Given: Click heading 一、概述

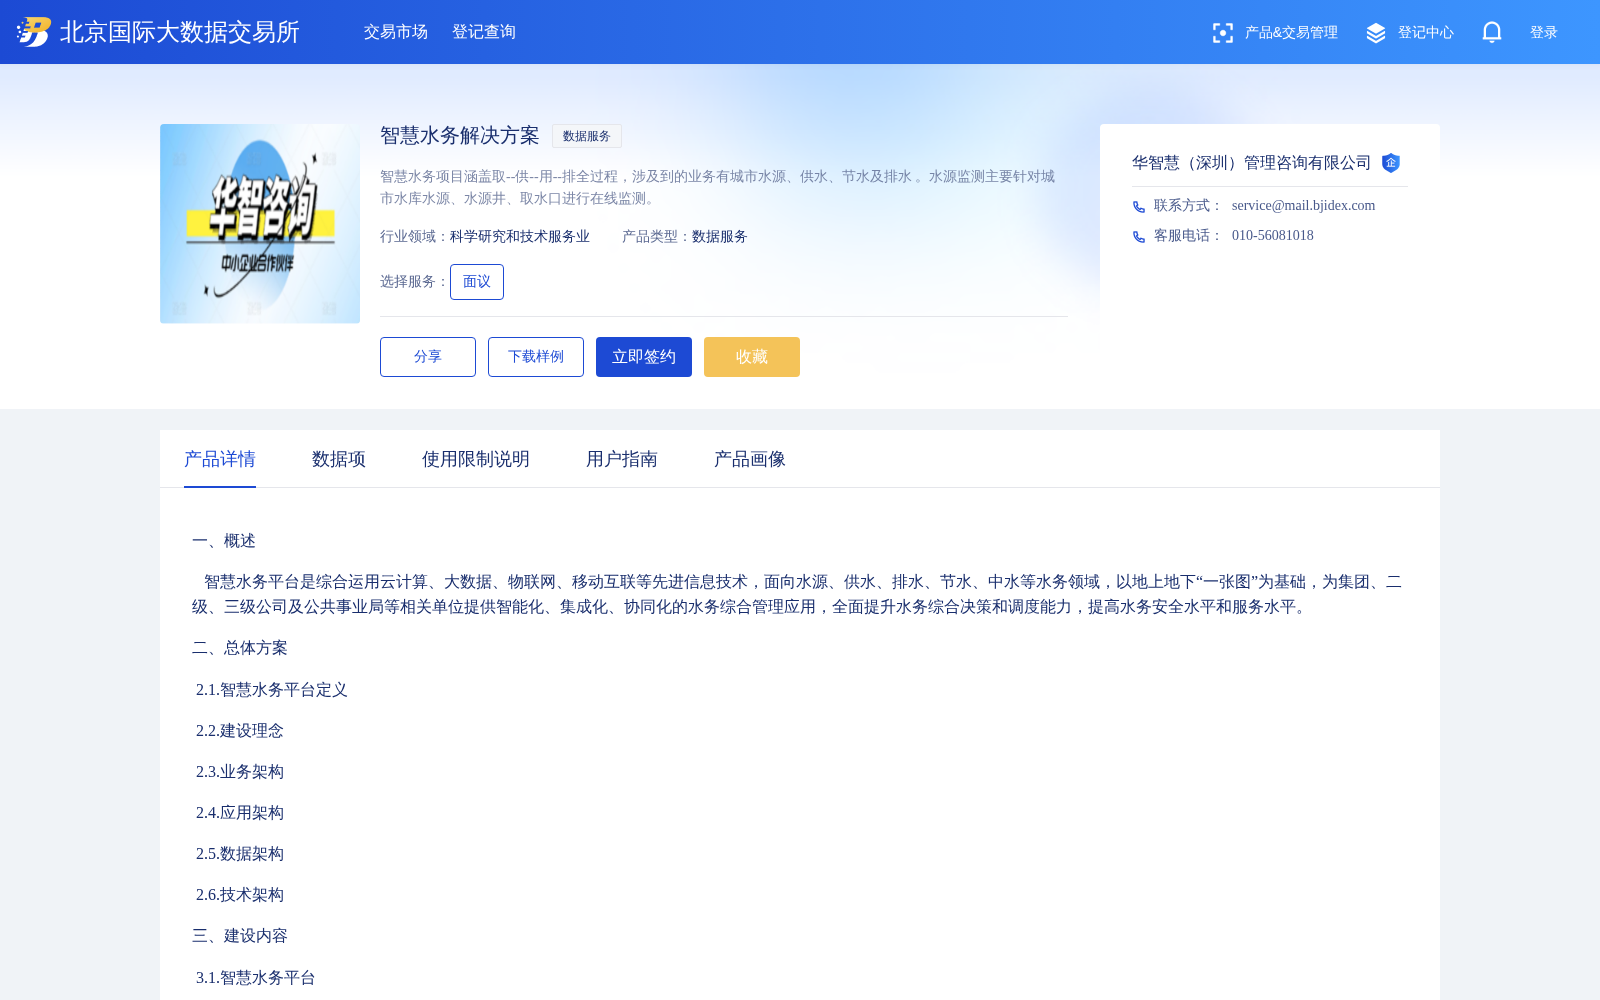Looking at the screenshot, I should (224, 541).
